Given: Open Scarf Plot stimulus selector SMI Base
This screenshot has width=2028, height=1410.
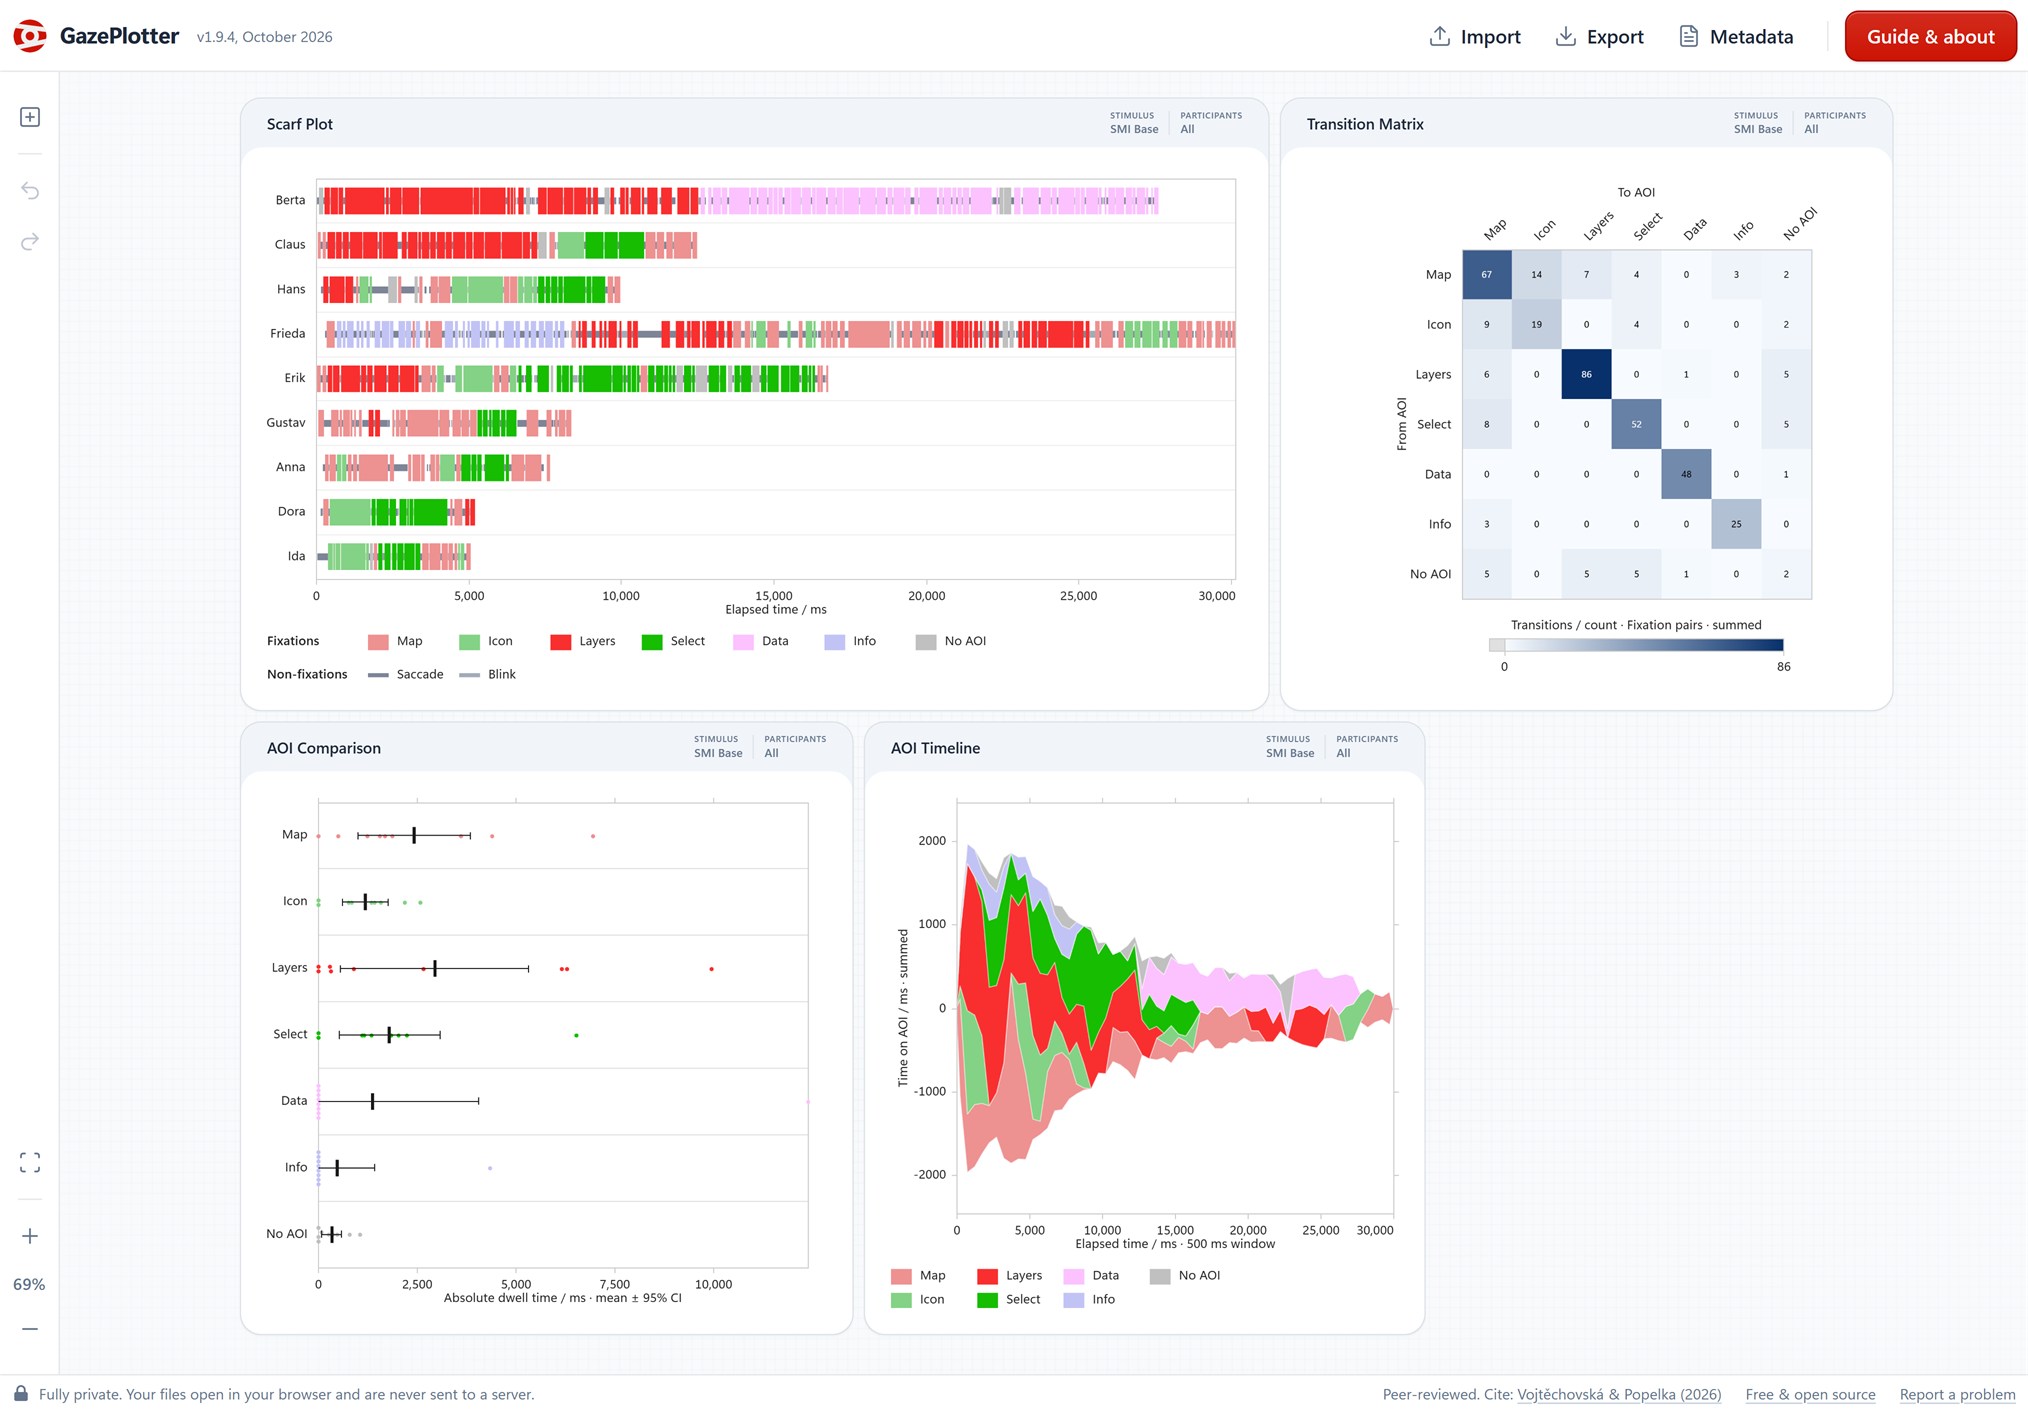Looking at the screenshot, I should pyautogui.click(x=1134, y=123).
